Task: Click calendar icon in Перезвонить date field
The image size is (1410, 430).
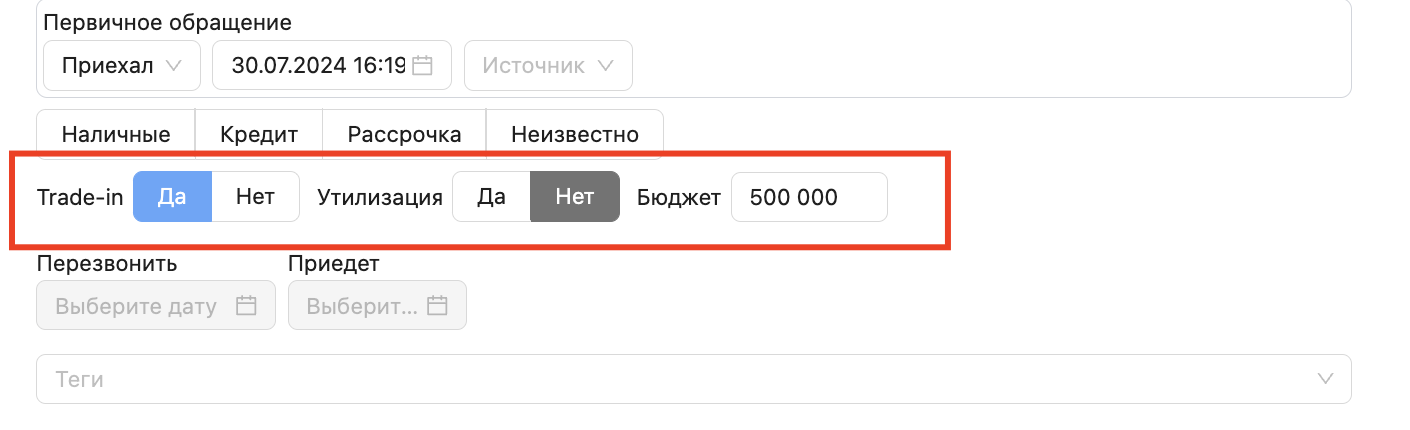Action: [246, 306]
